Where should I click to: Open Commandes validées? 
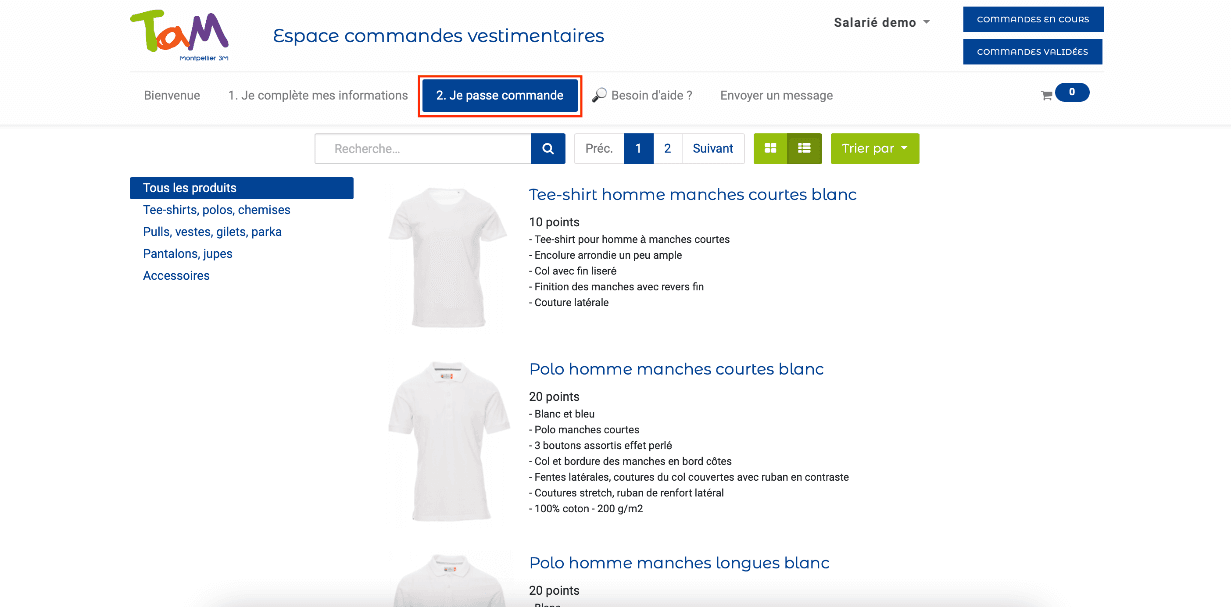tap(1032, 51)
